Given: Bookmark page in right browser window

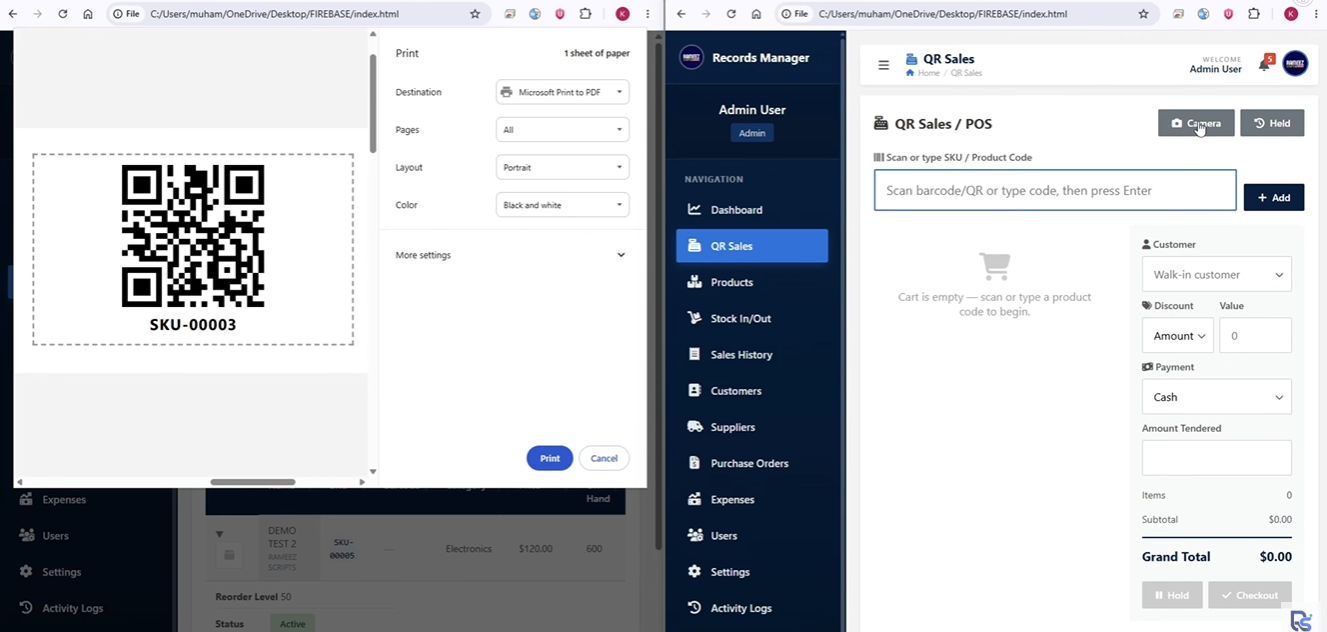Looking at the screenshot, I should click(1143, 14).
